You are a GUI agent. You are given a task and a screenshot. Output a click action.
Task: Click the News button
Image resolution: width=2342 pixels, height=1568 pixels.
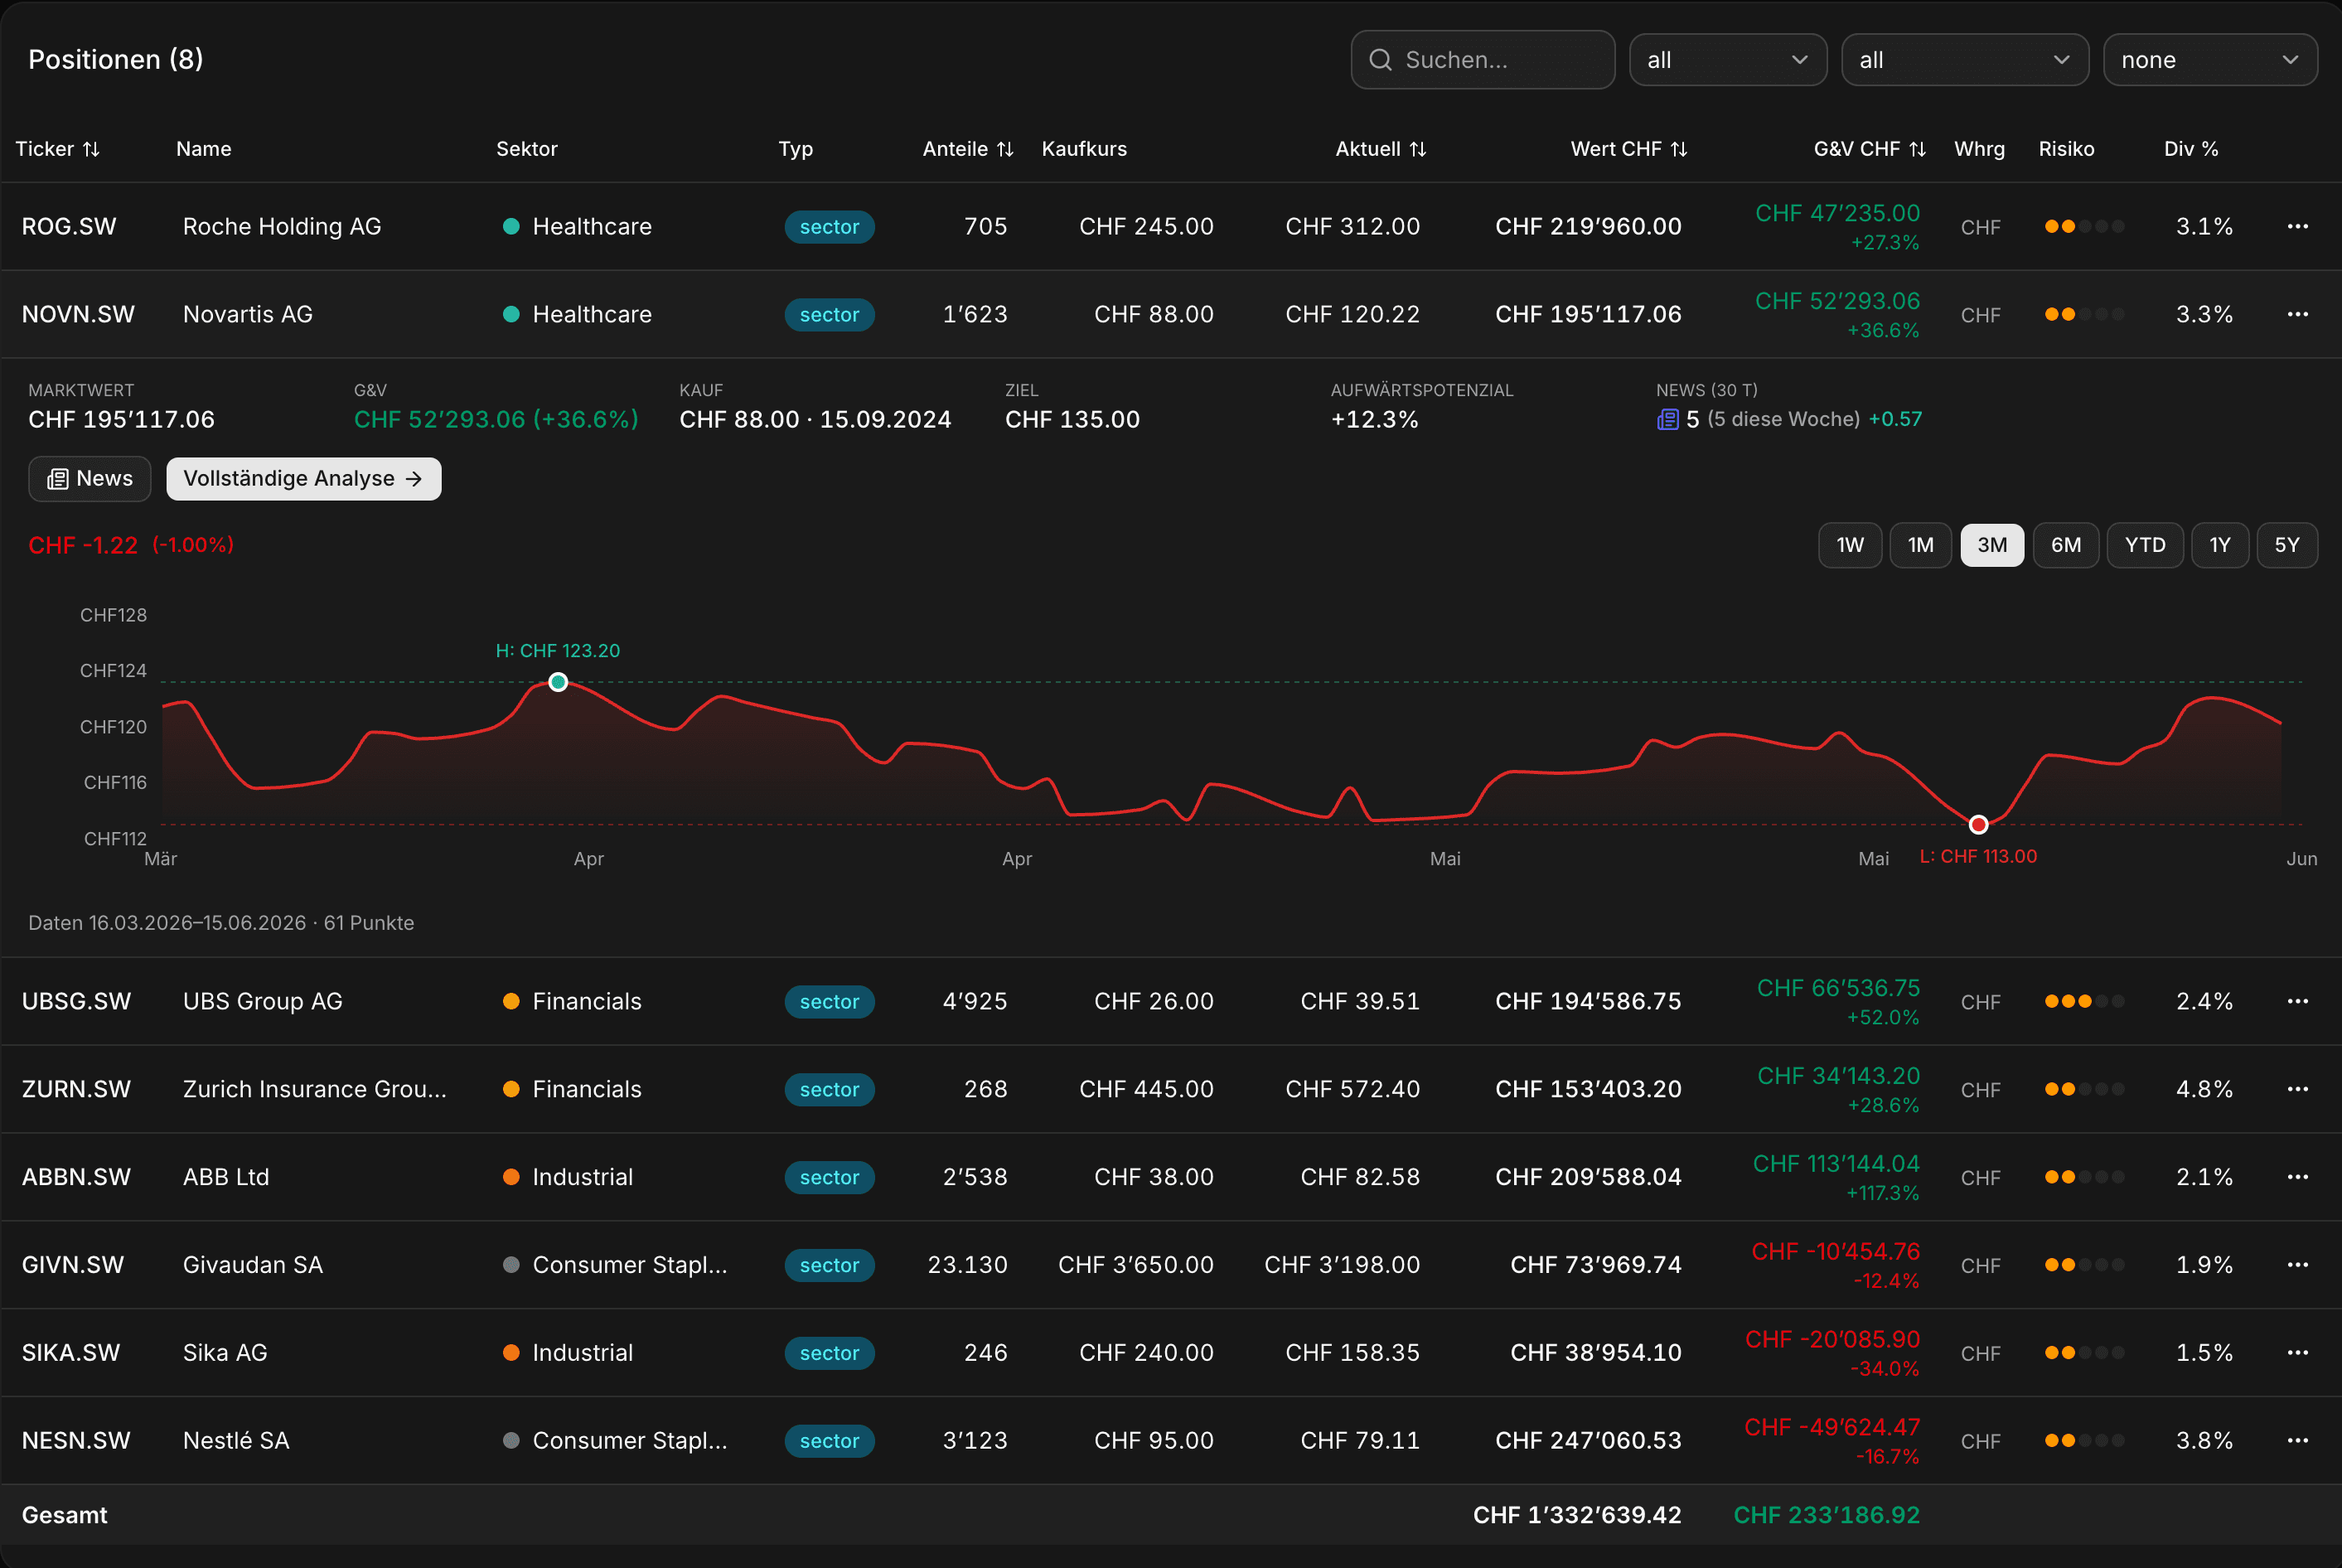tap(90, 479)
